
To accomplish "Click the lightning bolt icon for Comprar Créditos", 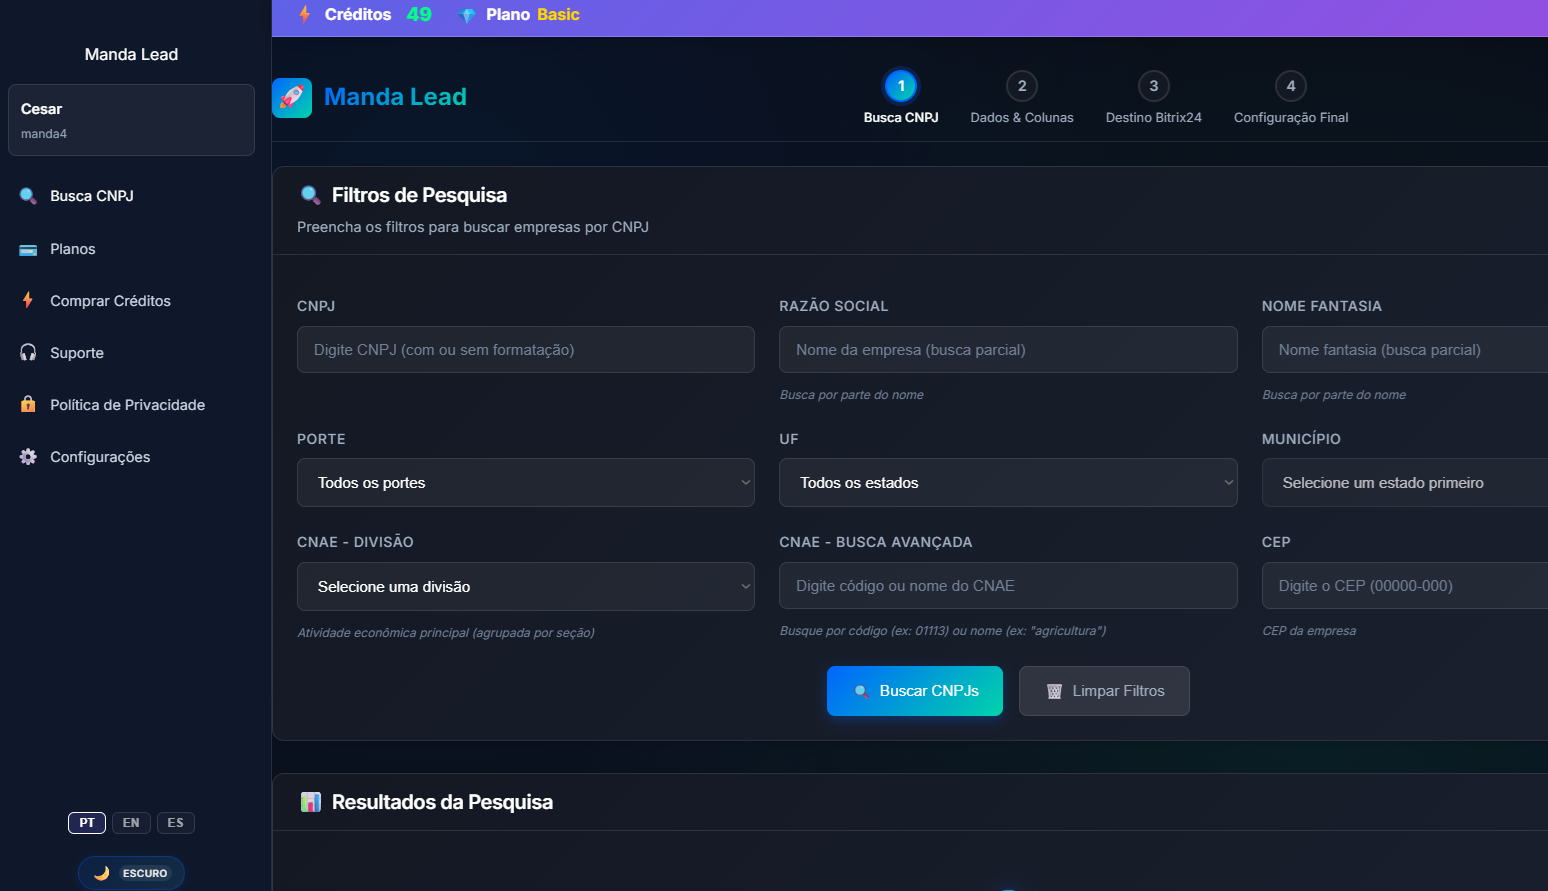I will click(x=28, y=301).
